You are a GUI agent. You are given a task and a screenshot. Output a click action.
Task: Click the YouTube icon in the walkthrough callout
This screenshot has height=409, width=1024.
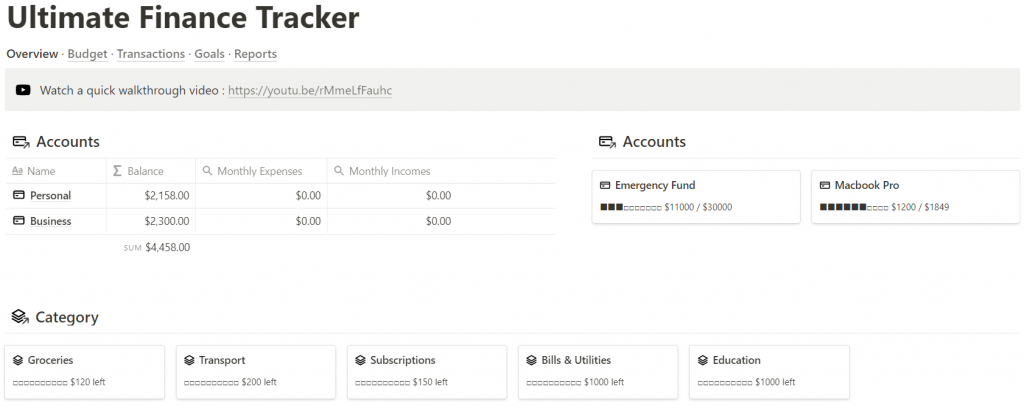point(23,90)
